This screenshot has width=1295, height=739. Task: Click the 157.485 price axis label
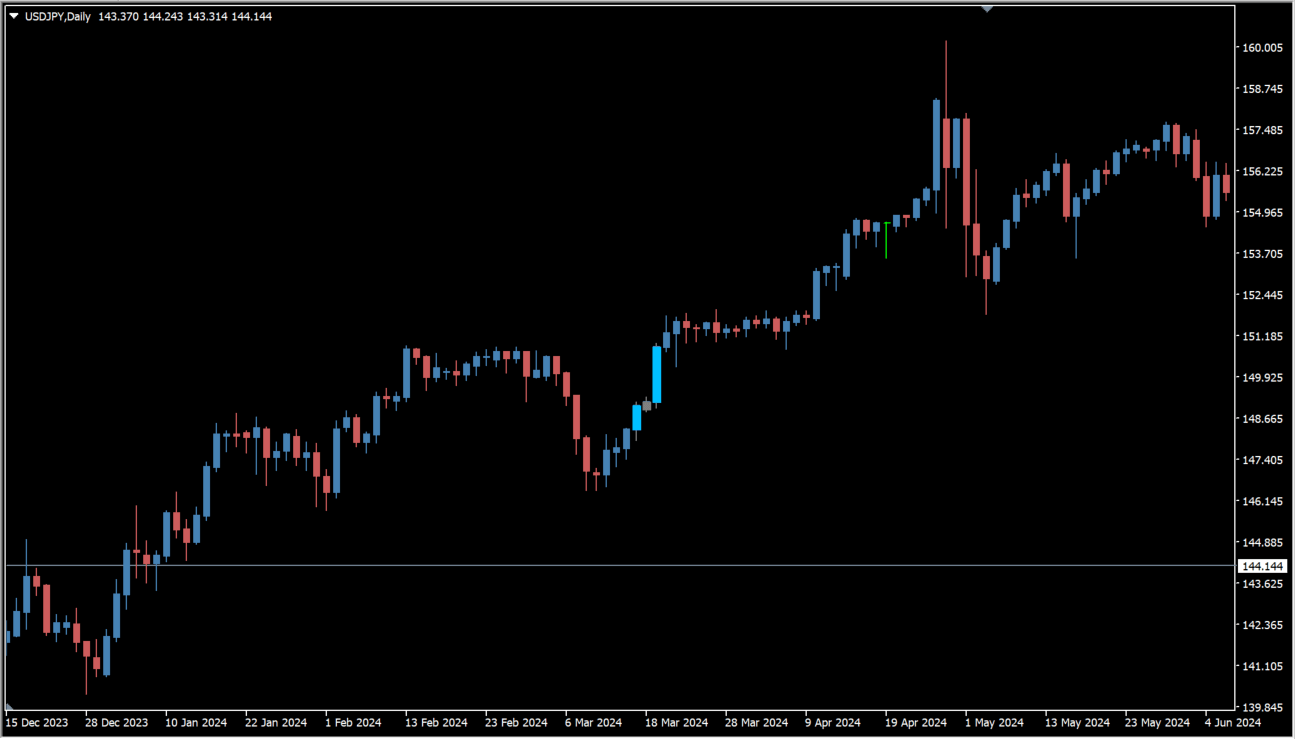click(1262, 130)
